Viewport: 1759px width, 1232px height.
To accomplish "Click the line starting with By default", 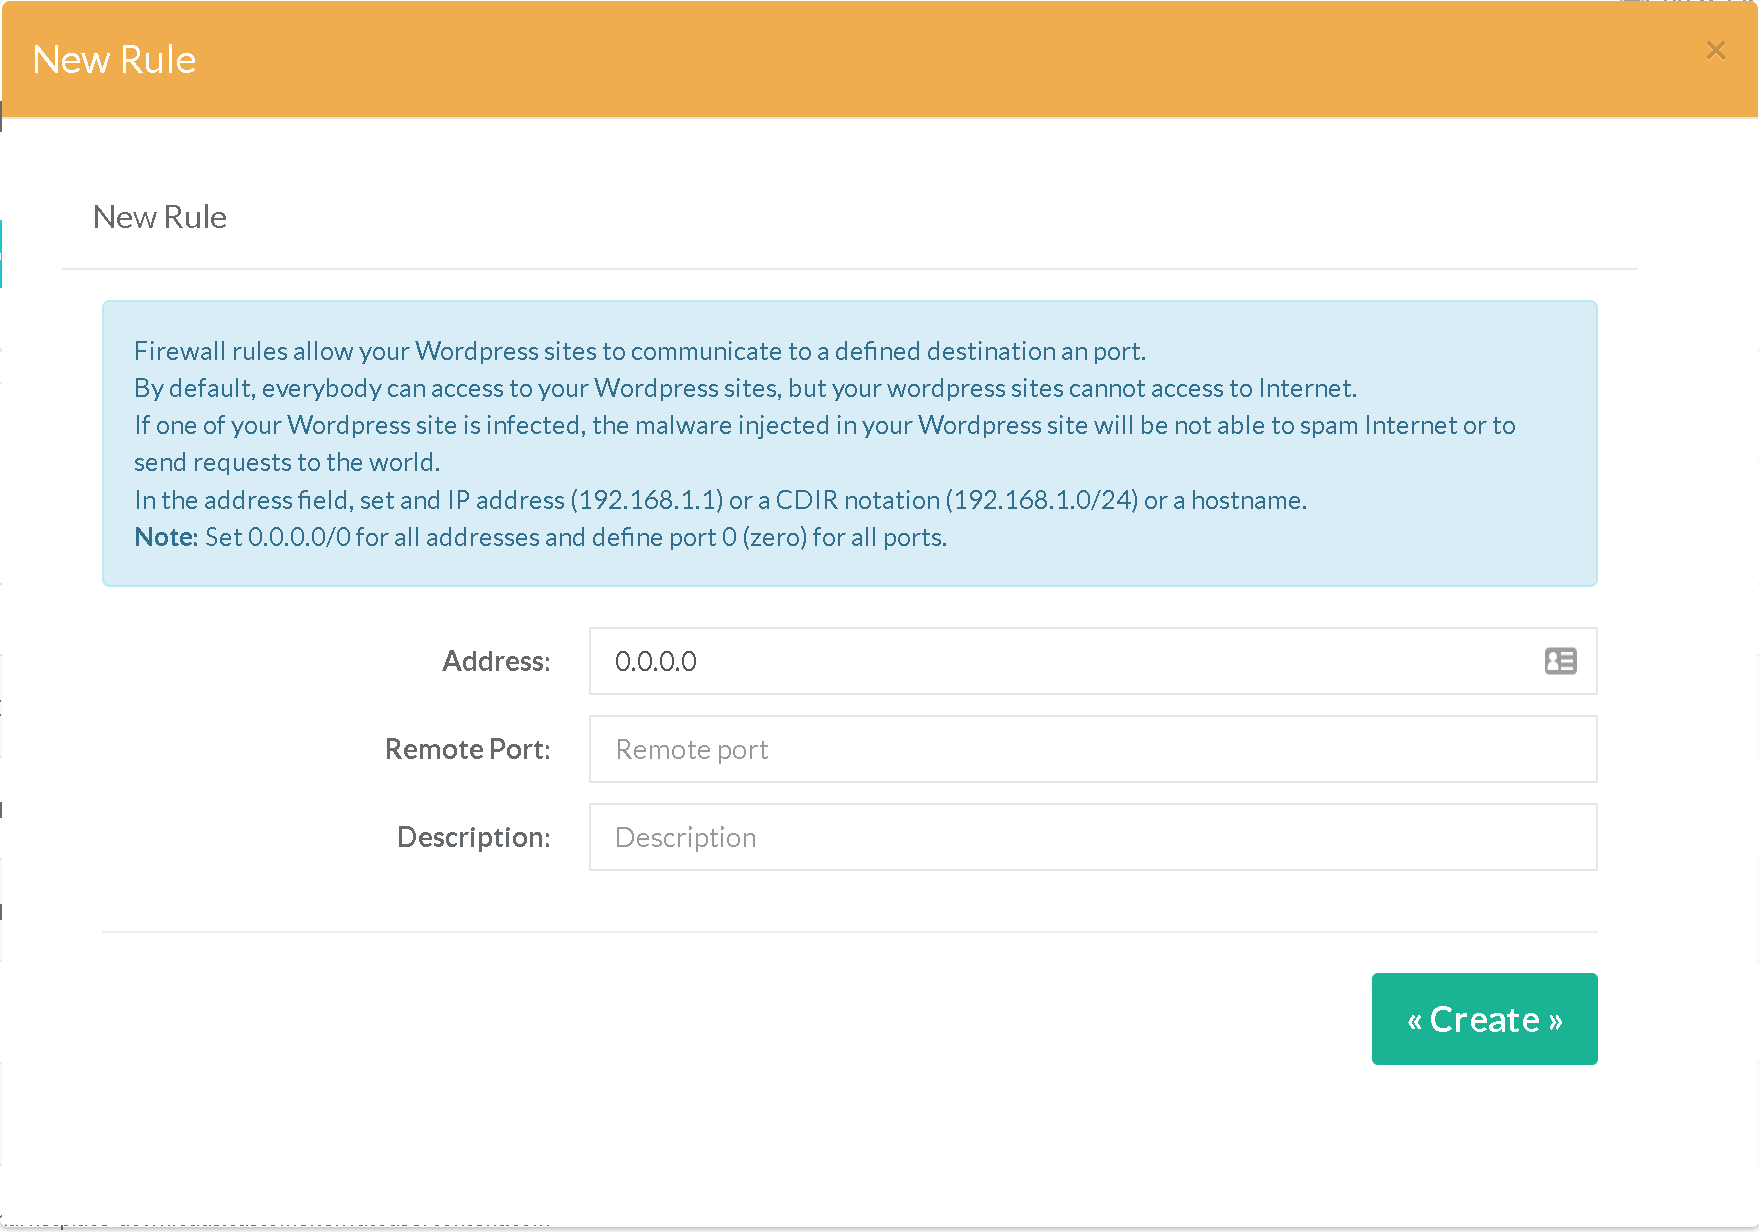I will [x=745, y=388].
